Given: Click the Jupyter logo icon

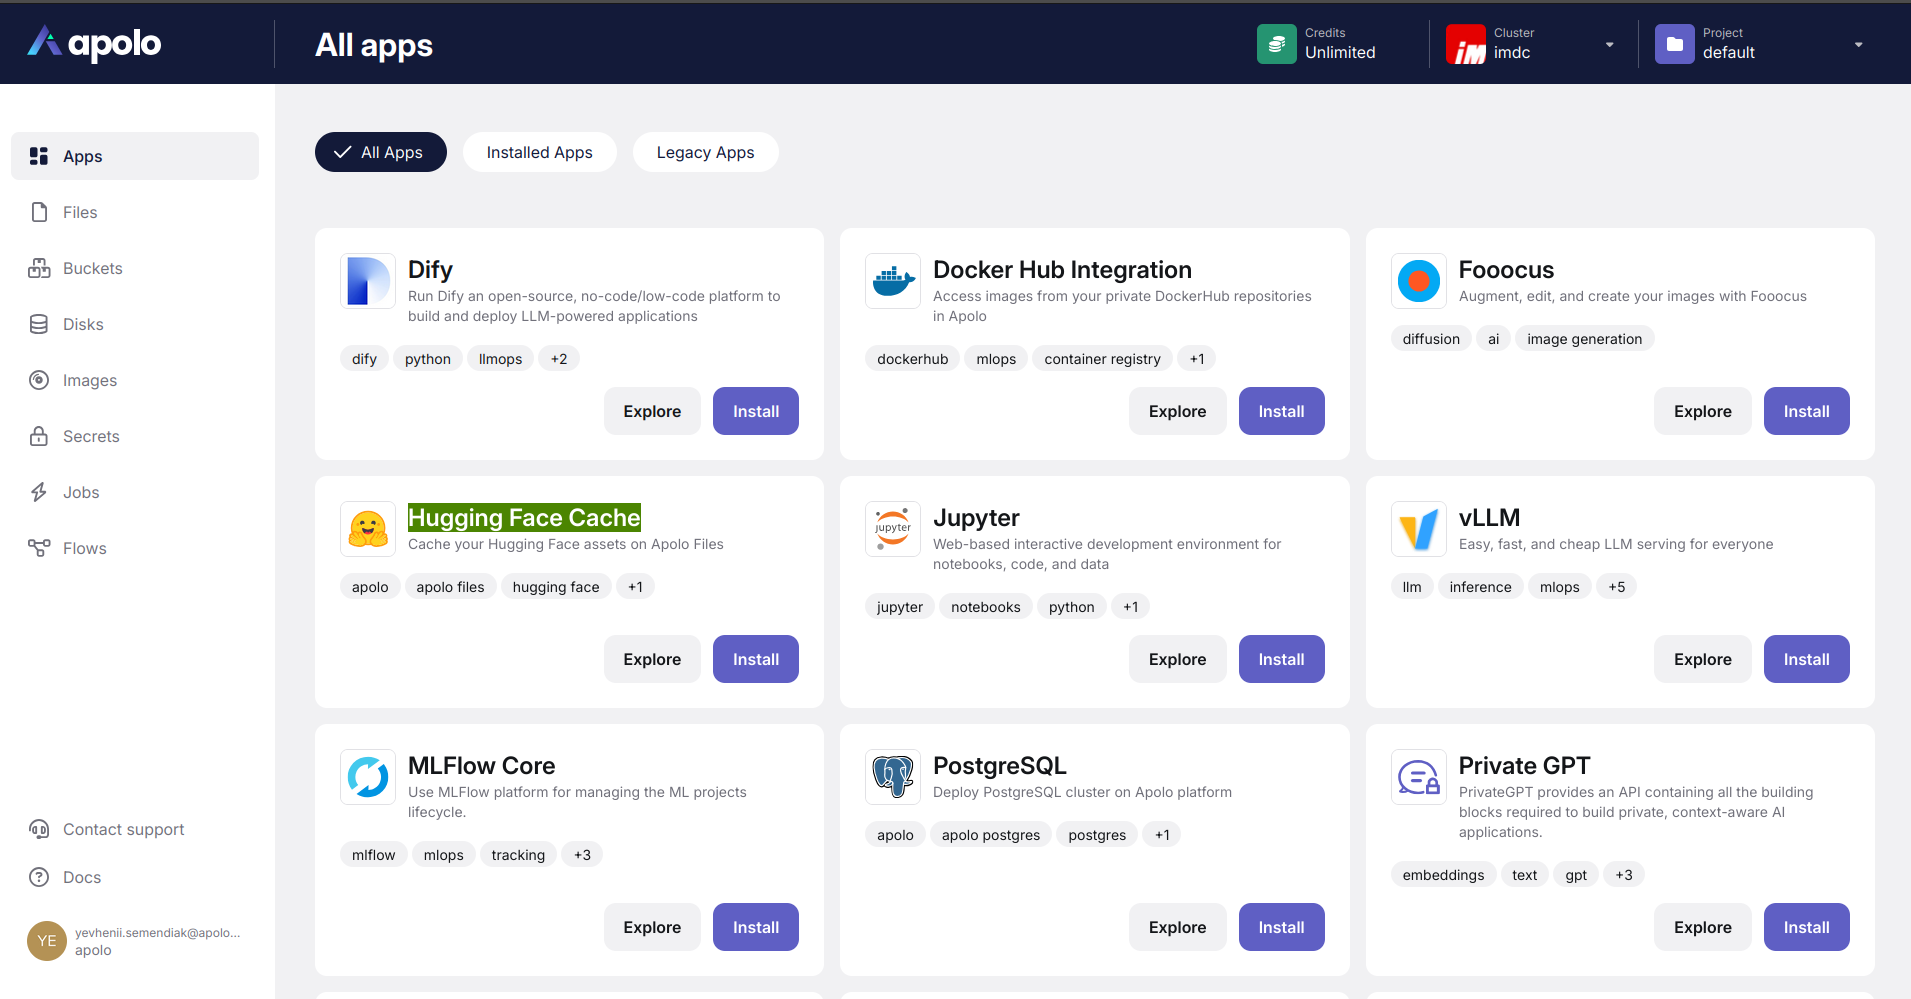Looking at the screenshot, I should (893, 529).
